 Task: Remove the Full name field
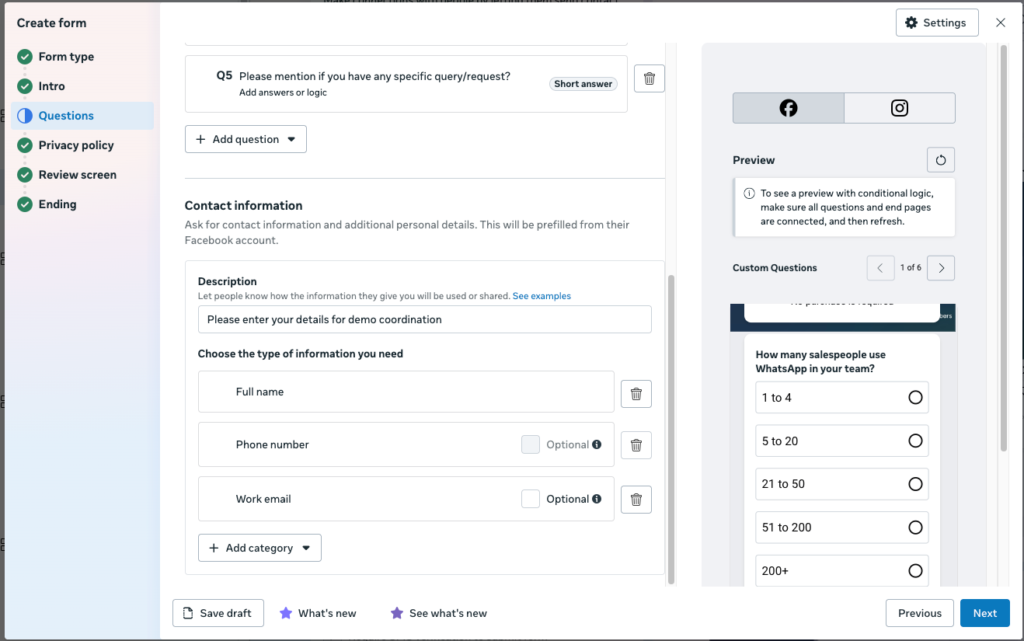(x=636, y=394)
